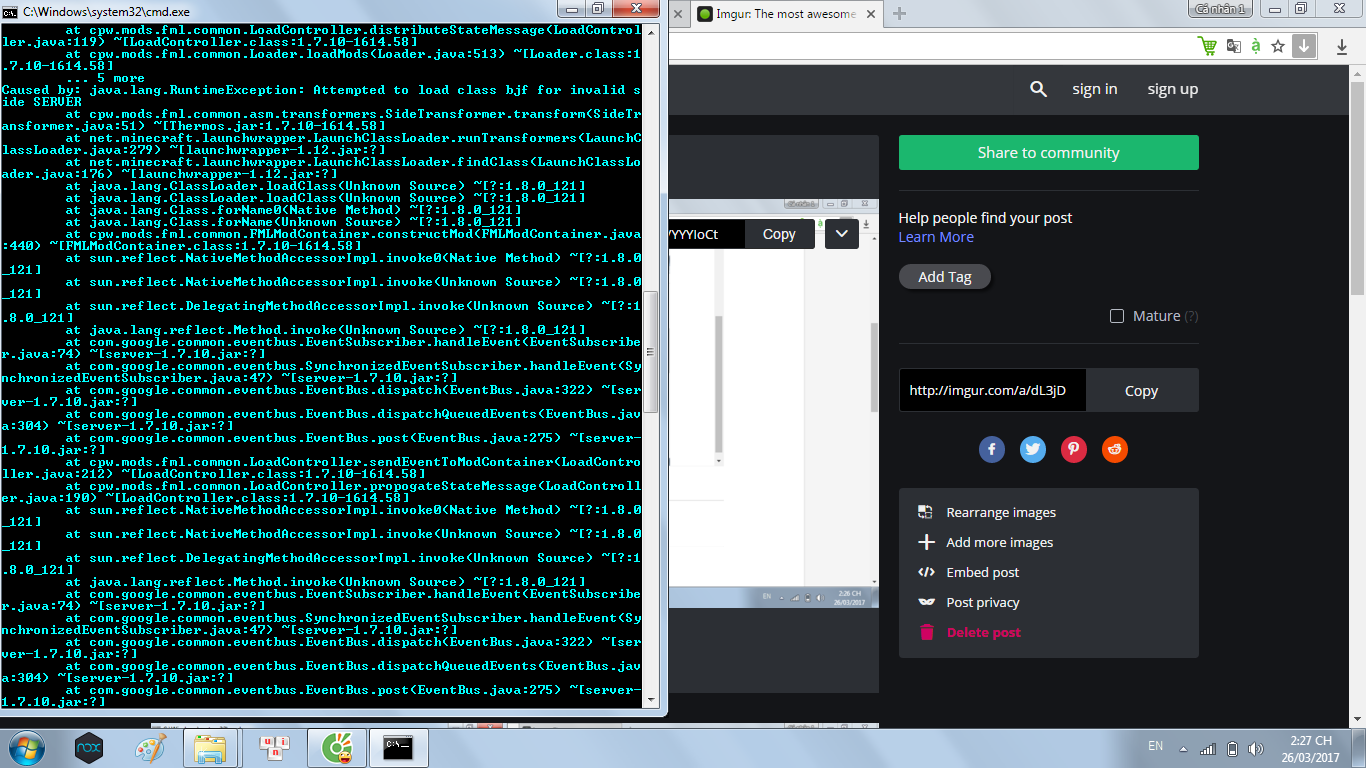This screenshot has height=768, width=1366.
Task: Click the Cá nhân 1 profile button
Action: tap(1221, 9)
